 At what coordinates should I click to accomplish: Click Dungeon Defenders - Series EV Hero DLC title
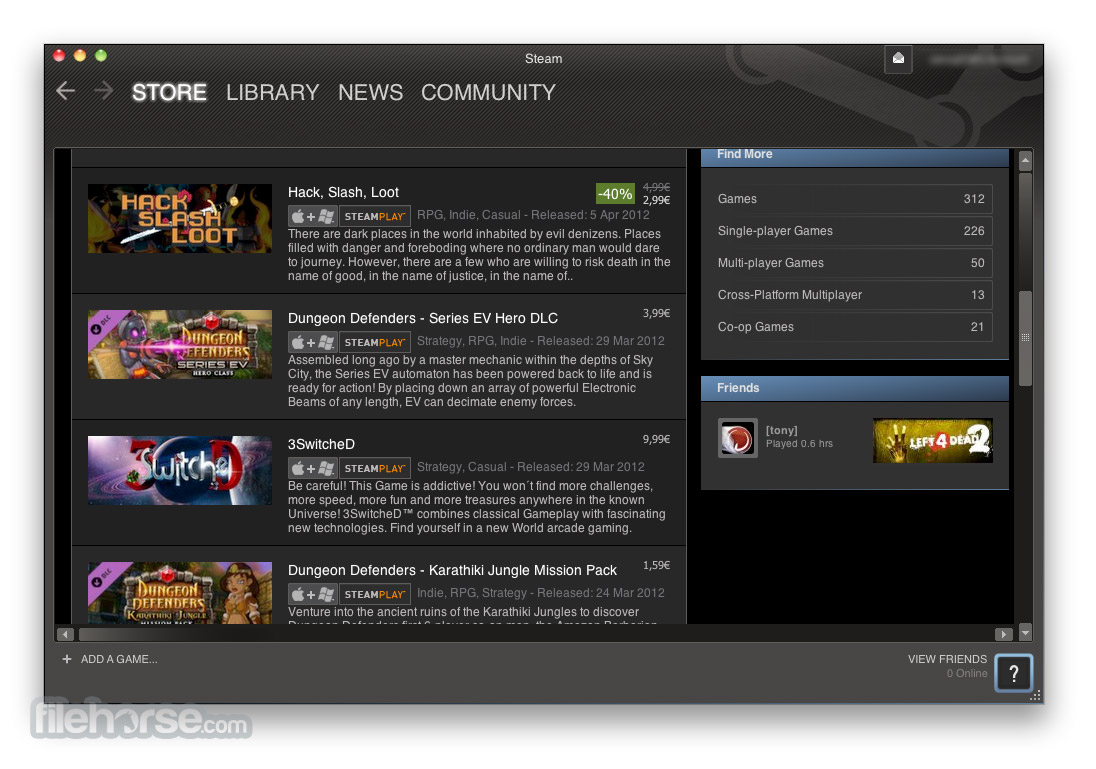click(x=423, y=318)
